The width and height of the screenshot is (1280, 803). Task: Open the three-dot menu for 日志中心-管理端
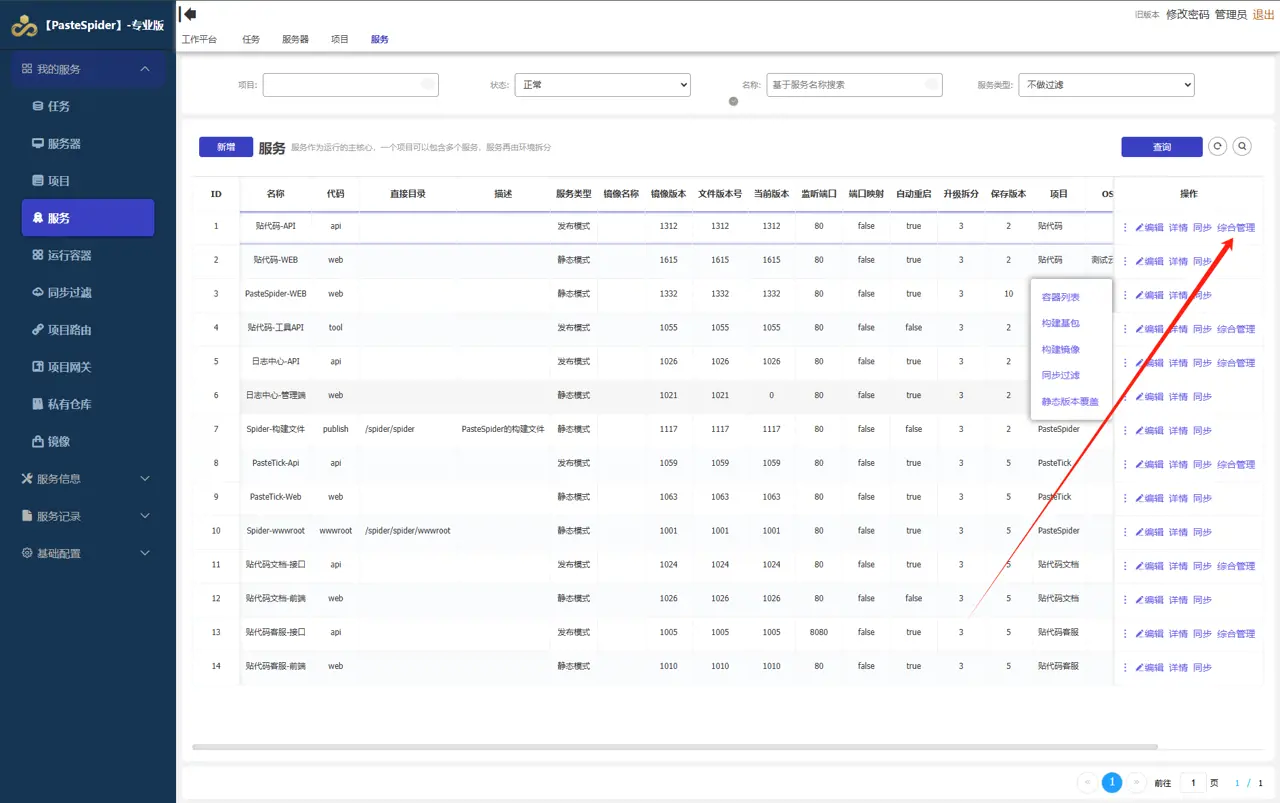tap(1125, 397)
